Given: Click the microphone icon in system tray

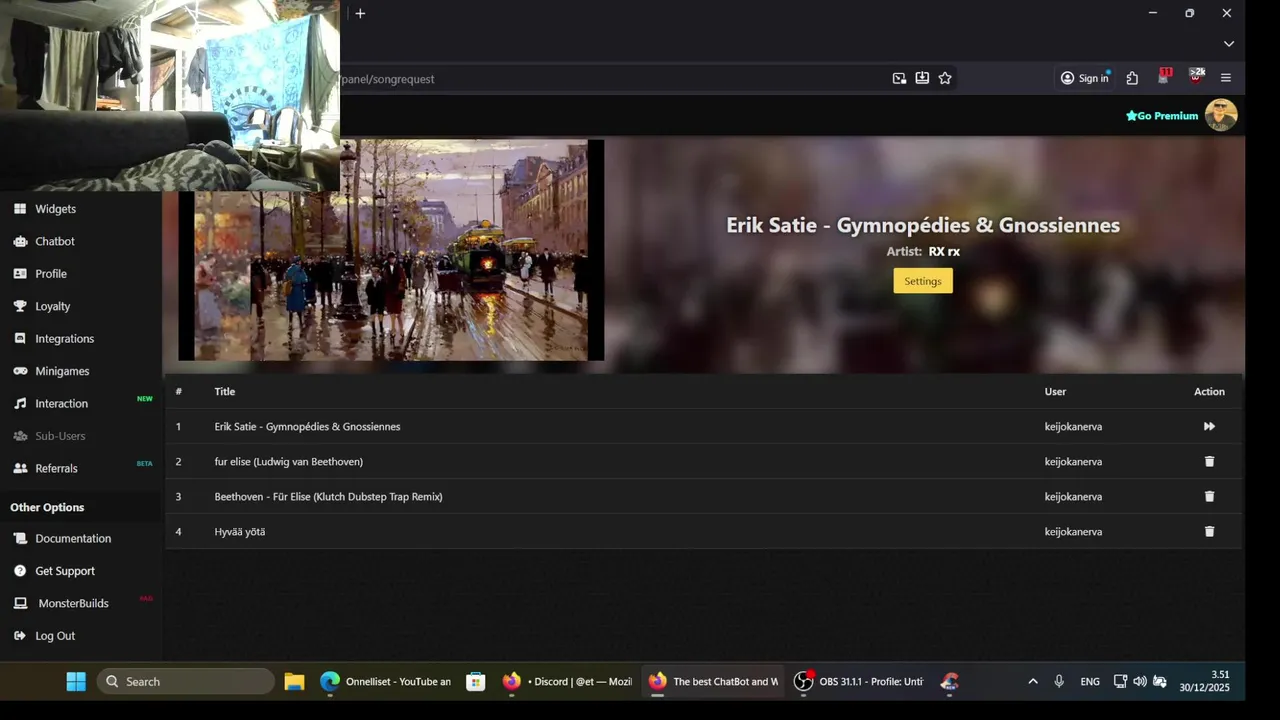Looking at the screenshot, I should 1059,681.
